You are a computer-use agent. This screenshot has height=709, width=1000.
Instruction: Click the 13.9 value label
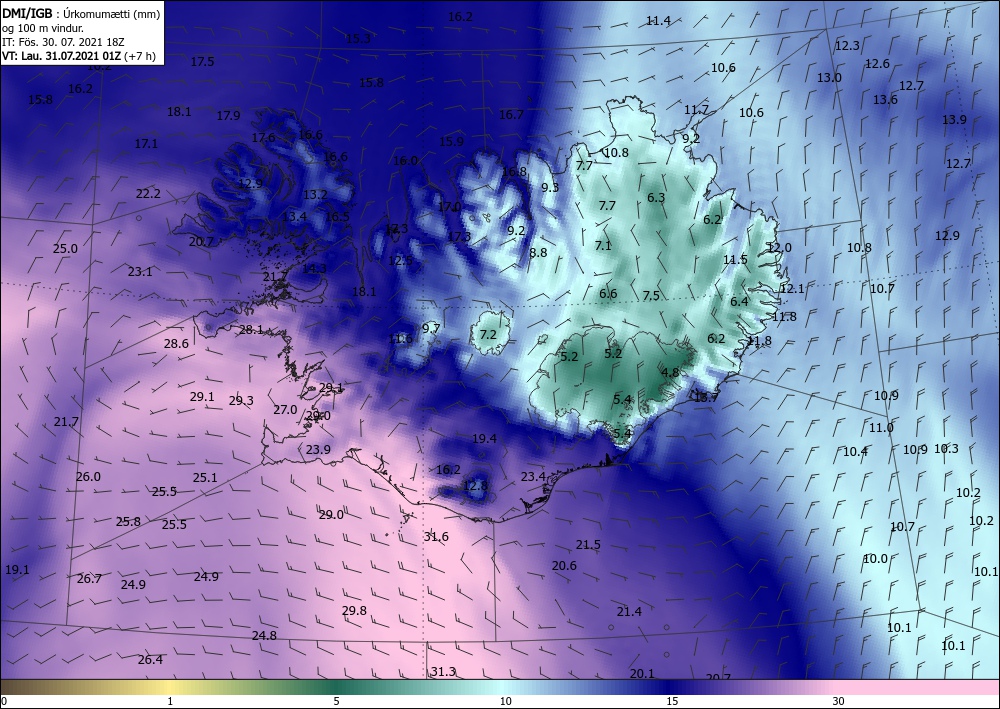954,120
